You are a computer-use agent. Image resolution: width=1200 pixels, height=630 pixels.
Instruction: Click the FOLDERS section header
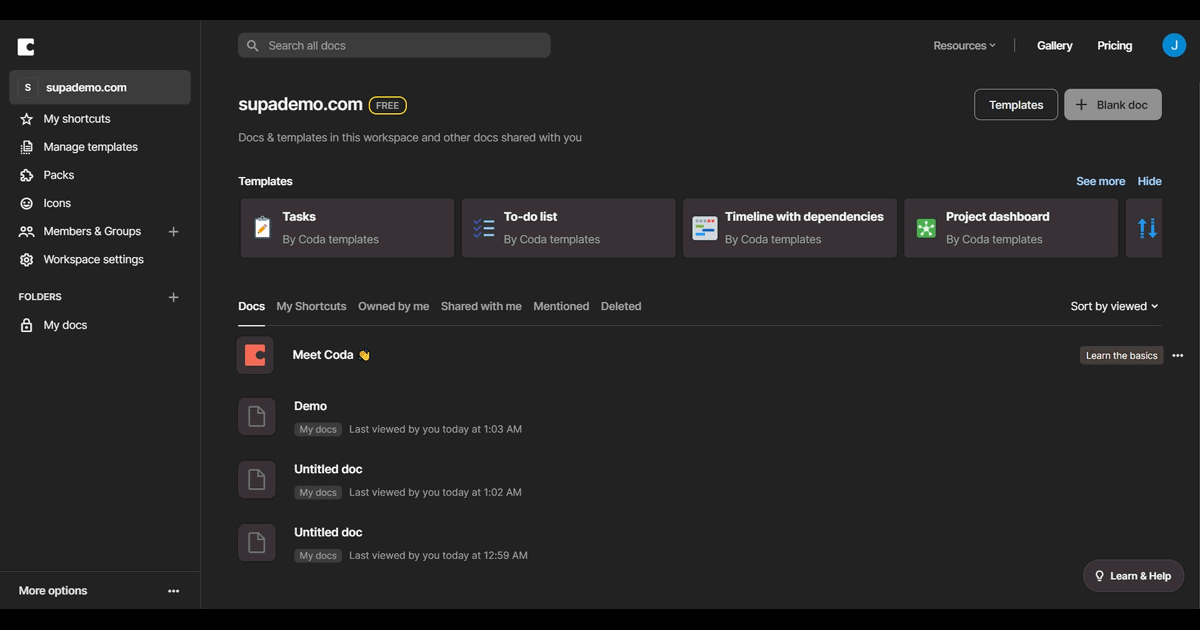click(x=40, y=297)
